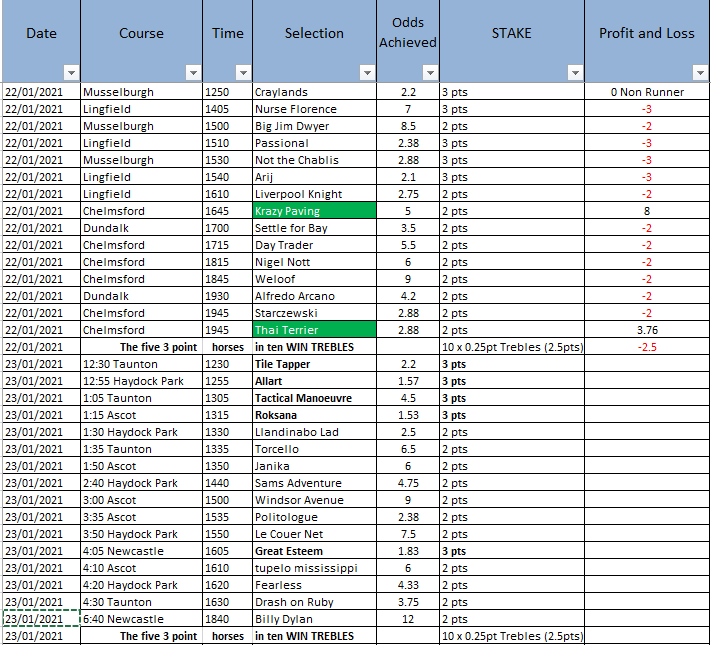This screenshot has width=711, height=645.
Task: Select the Date header cell
Action: click(x=41, y=41)
